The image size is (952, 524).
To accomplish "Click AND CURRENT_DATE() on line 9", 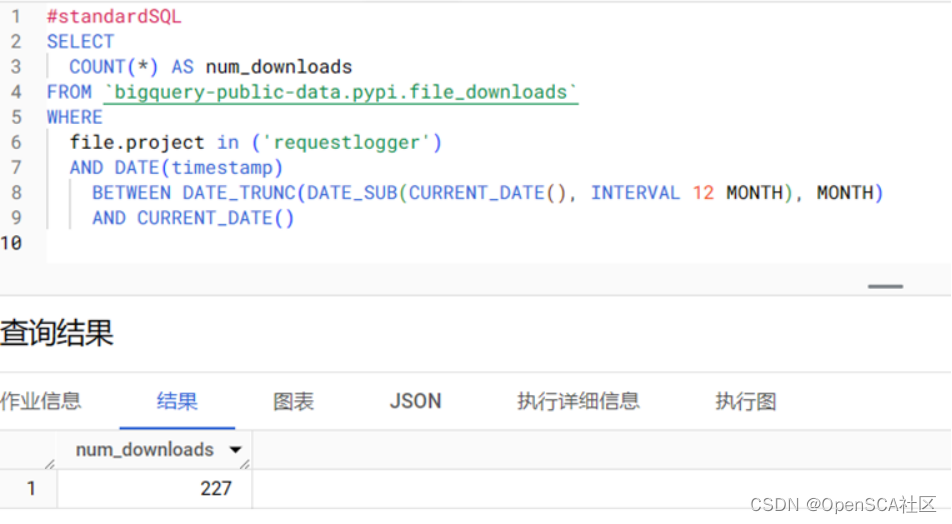I will click(193, 218).
